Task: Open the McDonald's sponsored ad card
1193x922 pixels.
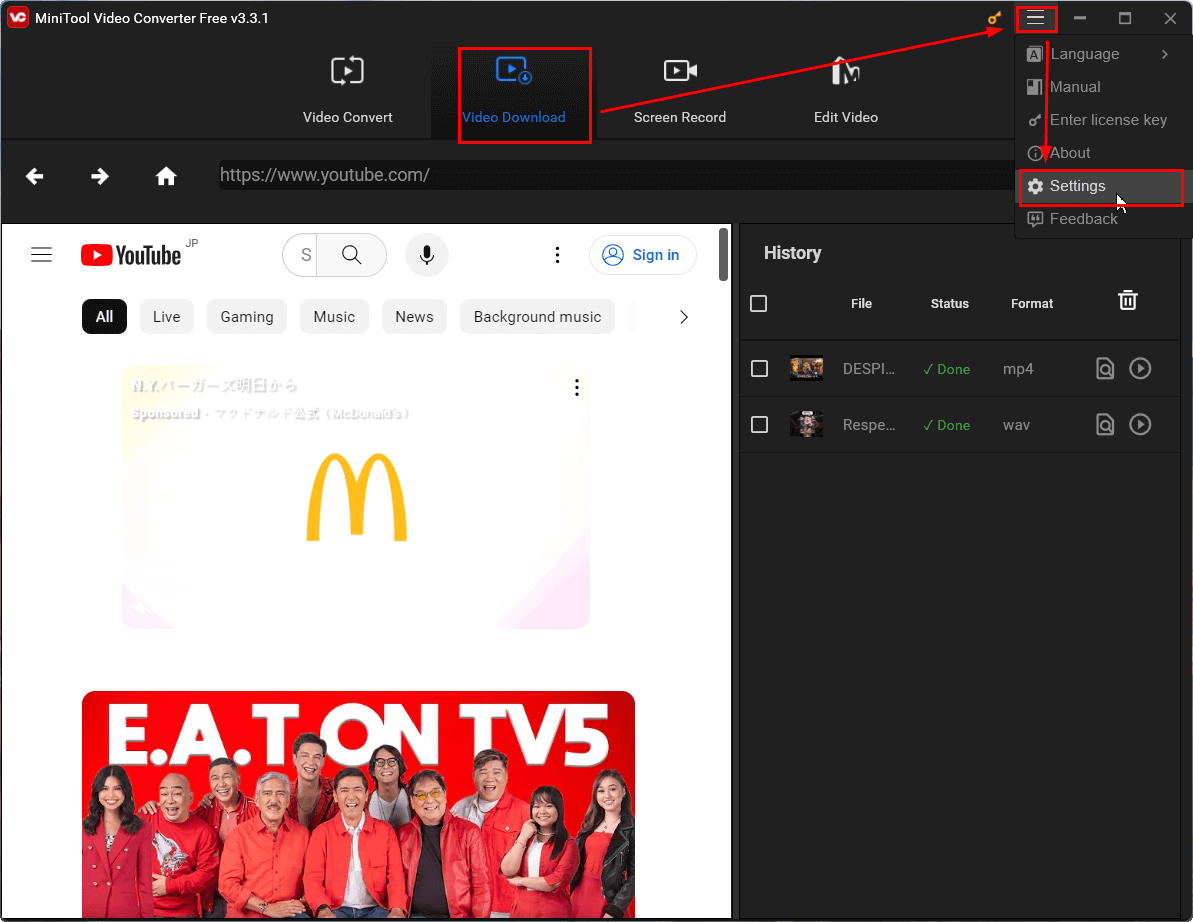Action: [356, 497]
